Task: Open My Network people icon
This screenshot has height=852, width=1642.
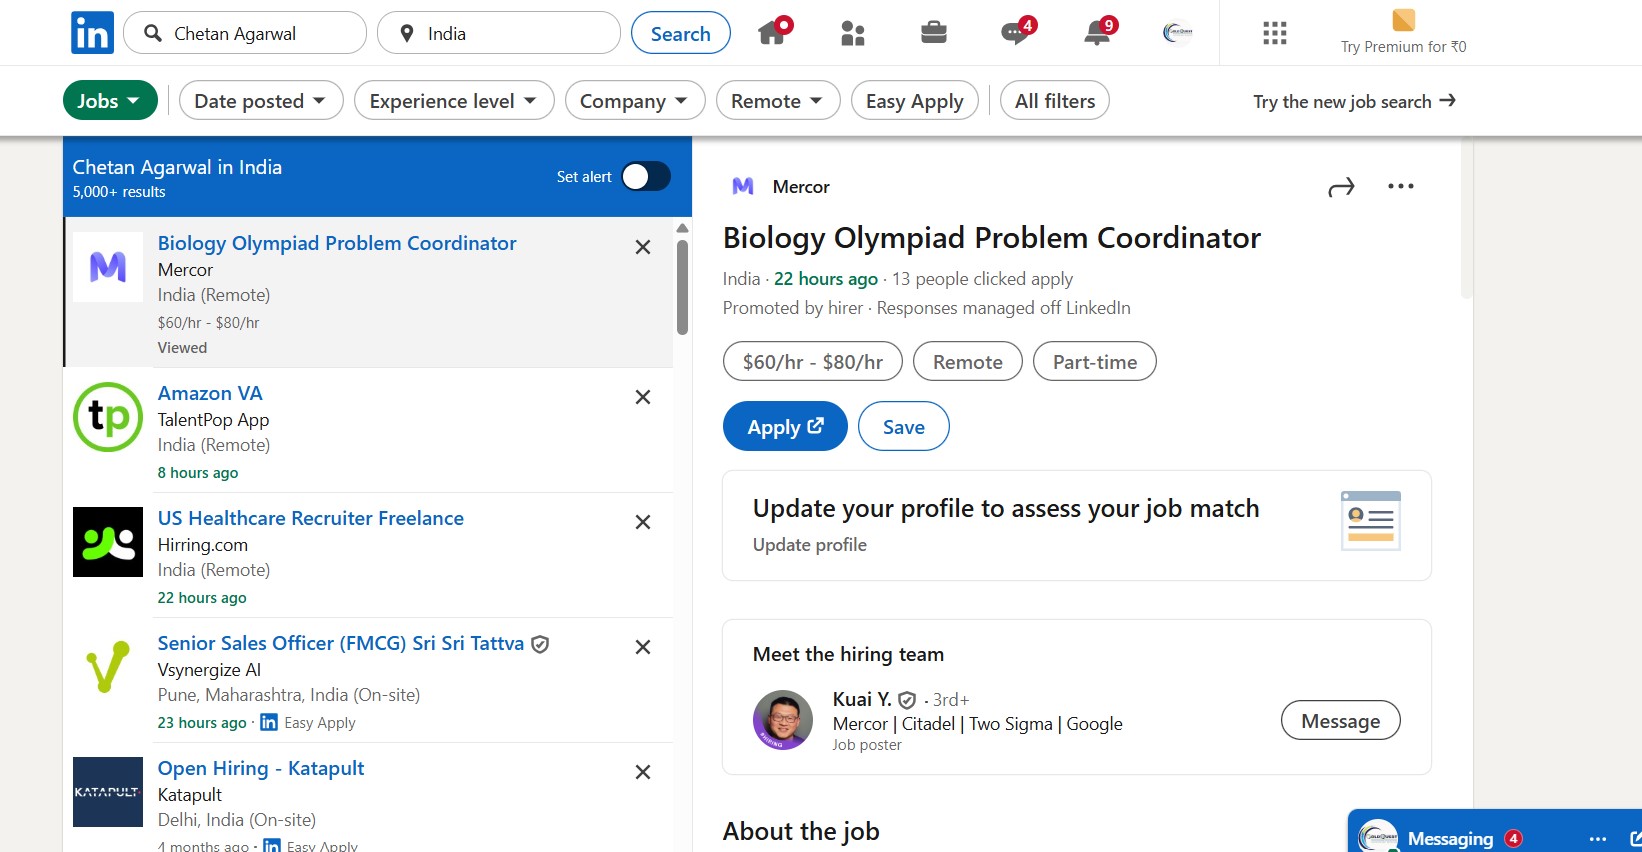Action: coord(853,34)
